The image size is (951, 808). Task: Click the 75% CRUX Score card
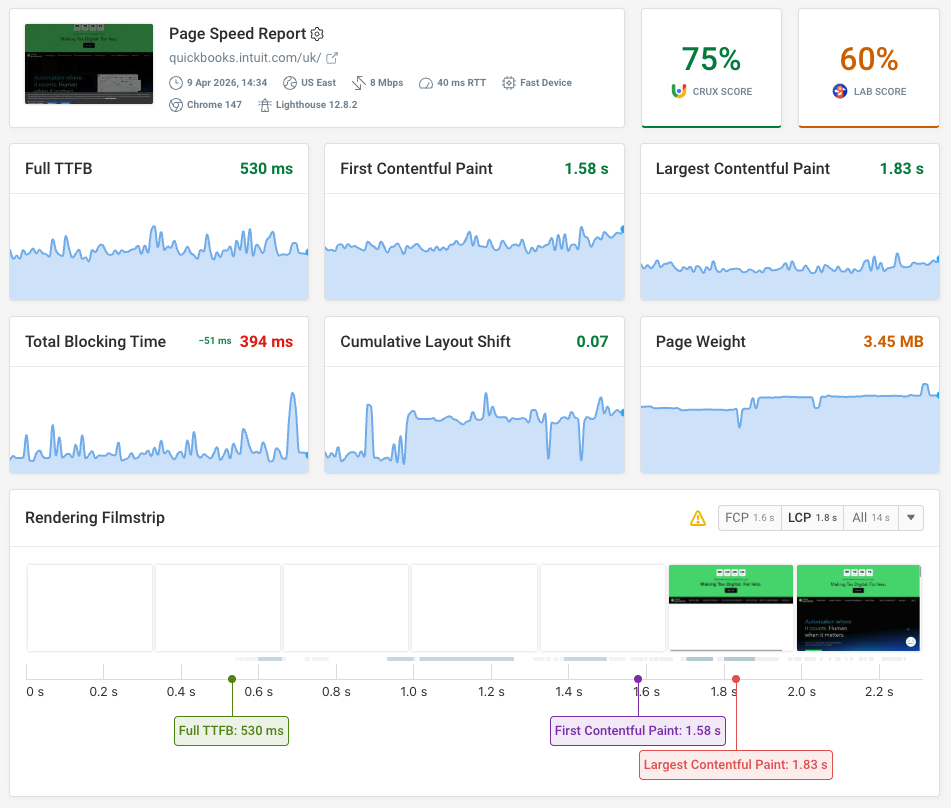(x=711, y=68)
